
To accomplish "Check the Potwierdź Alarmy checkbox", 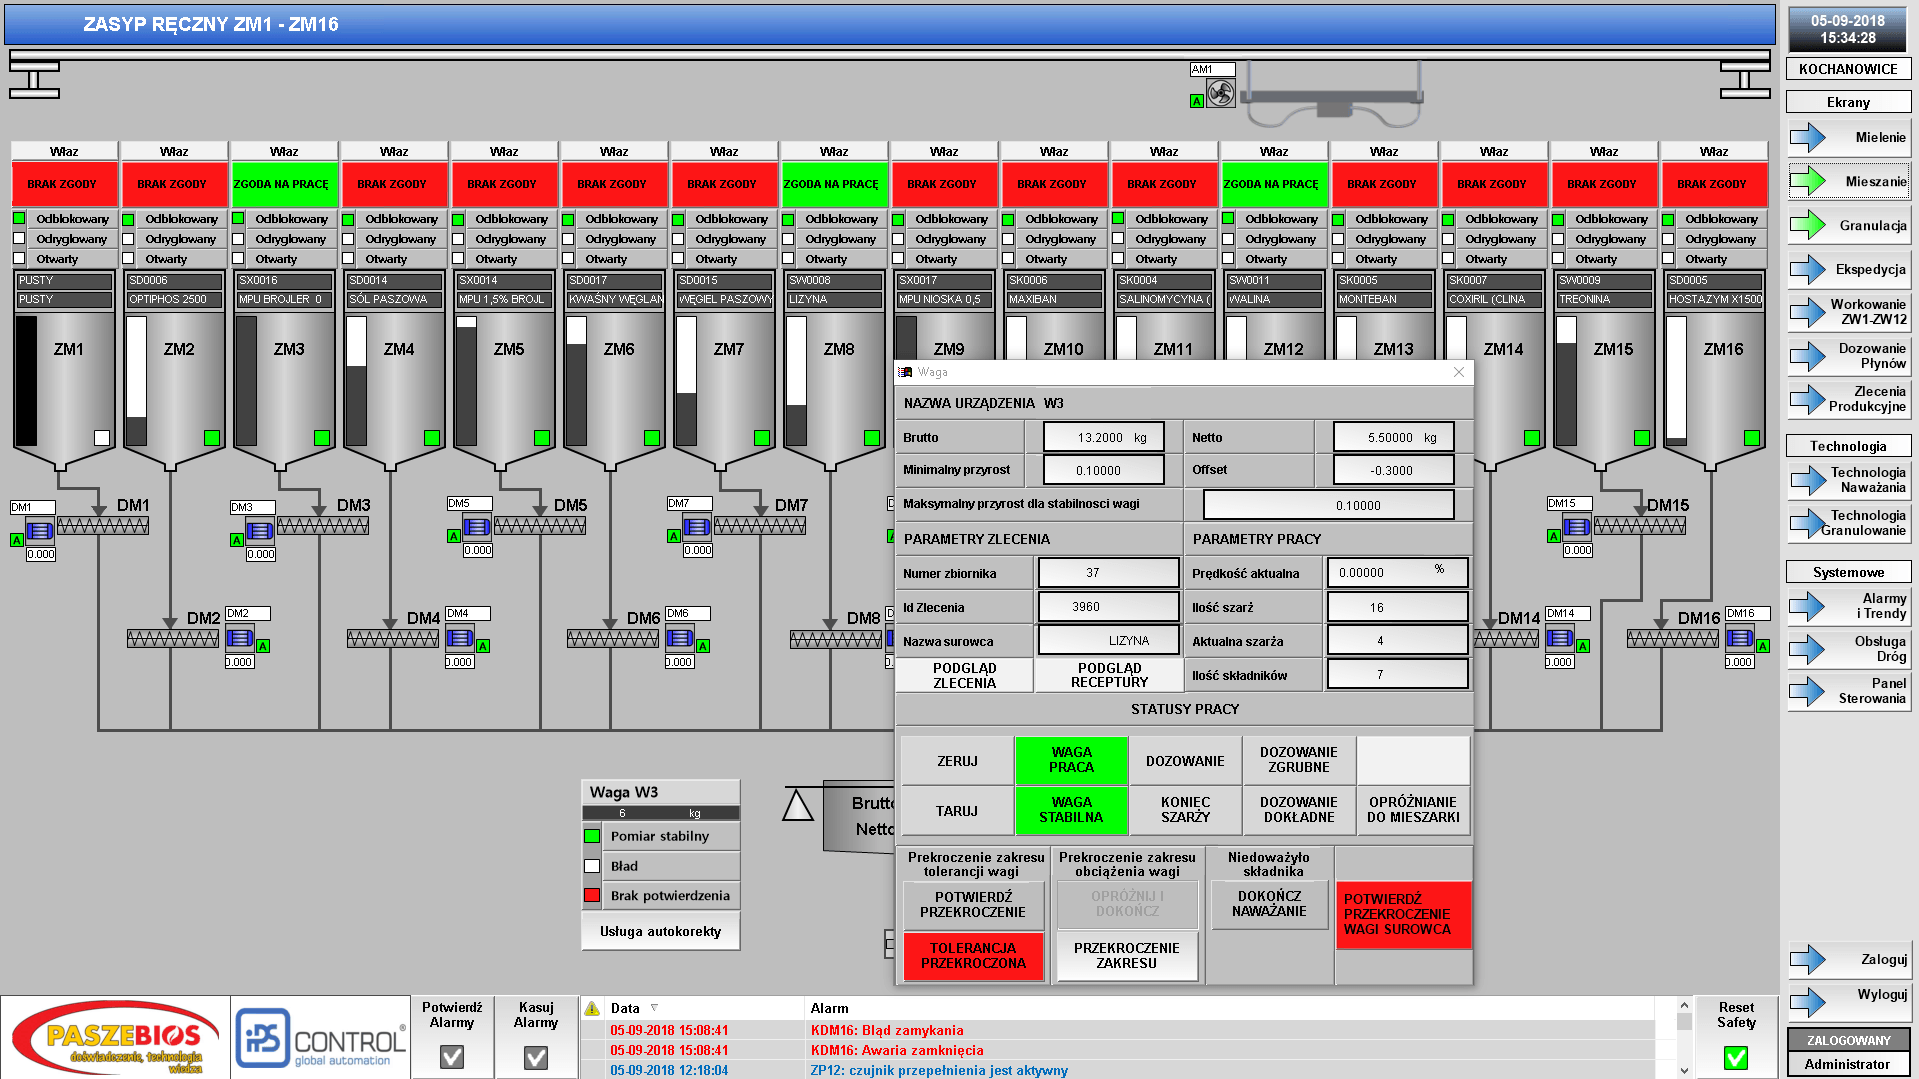I will point(452,1057).
